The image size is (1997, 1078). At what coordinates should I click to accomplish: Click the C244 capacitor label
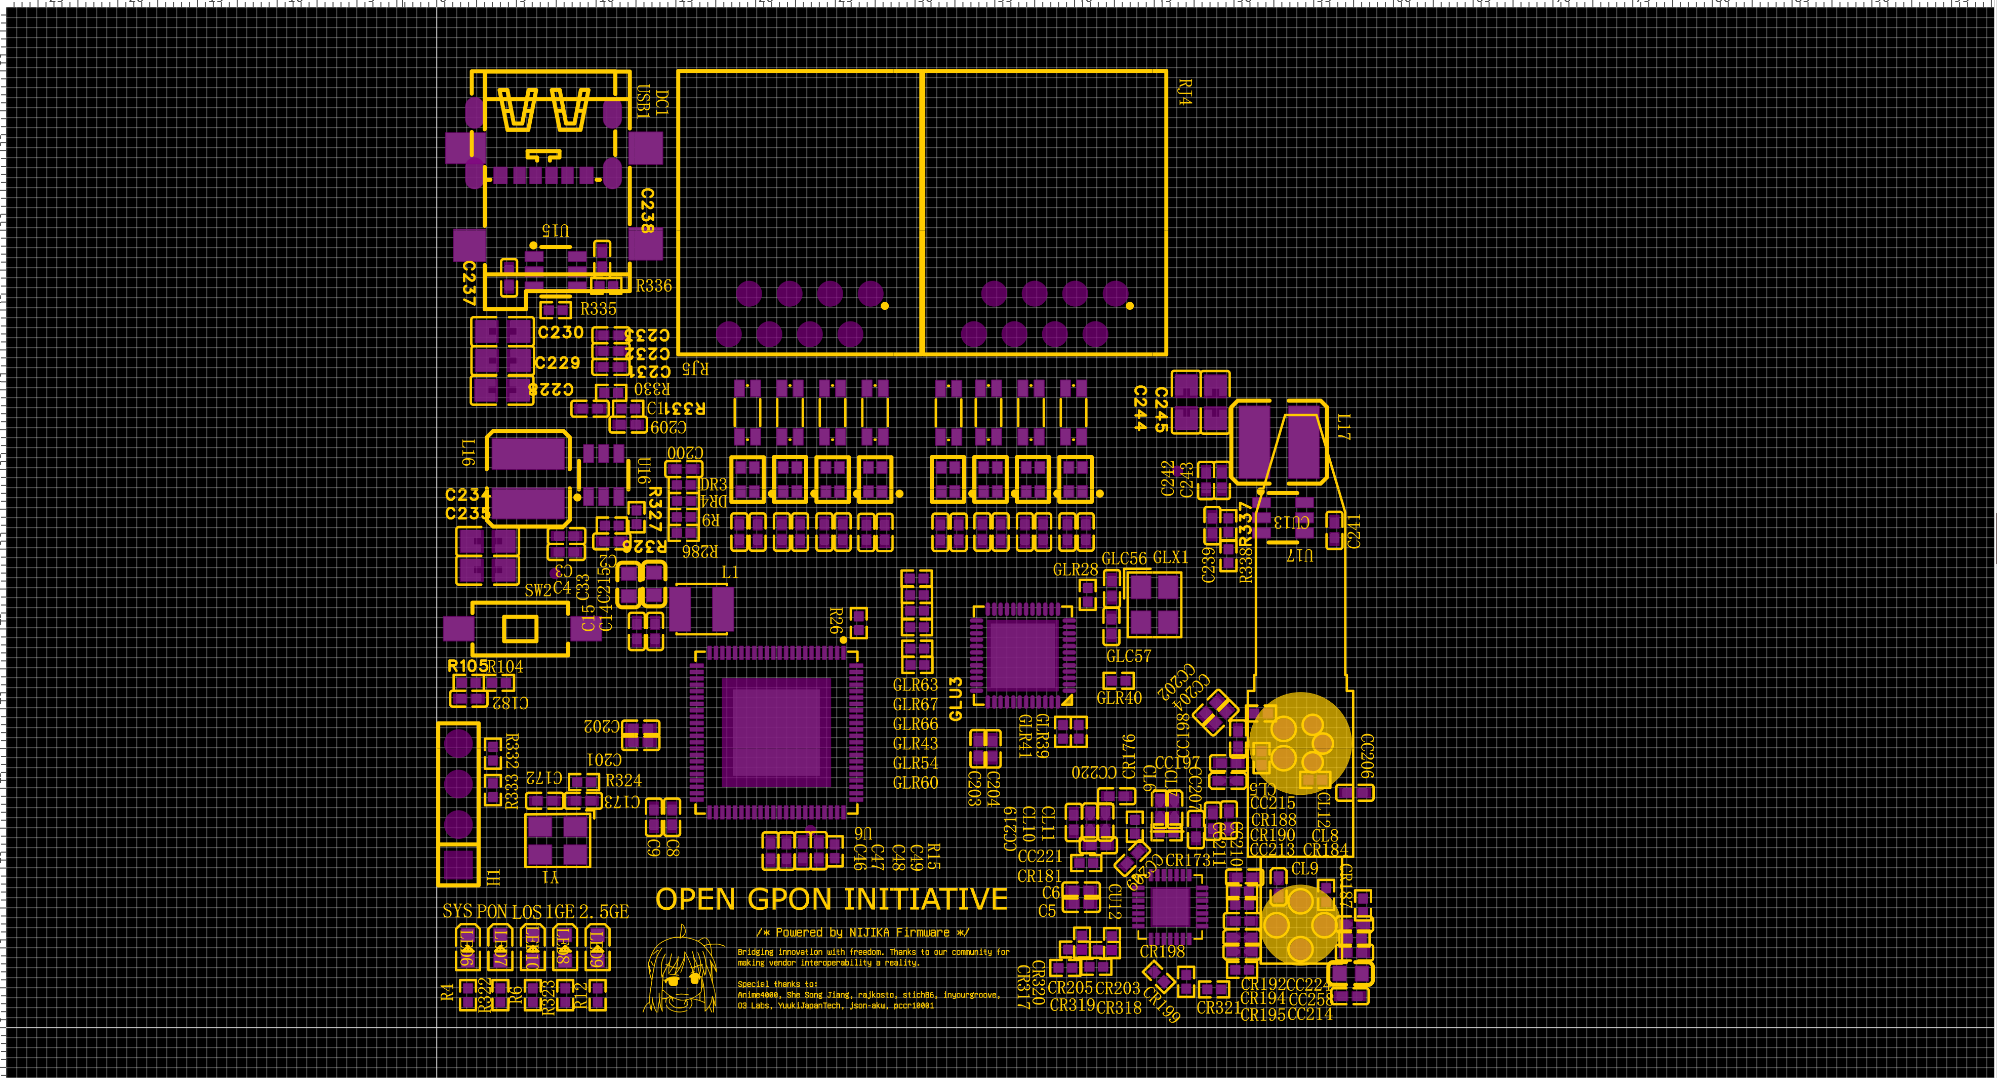pyautogui.click(x=1140, y=408)
